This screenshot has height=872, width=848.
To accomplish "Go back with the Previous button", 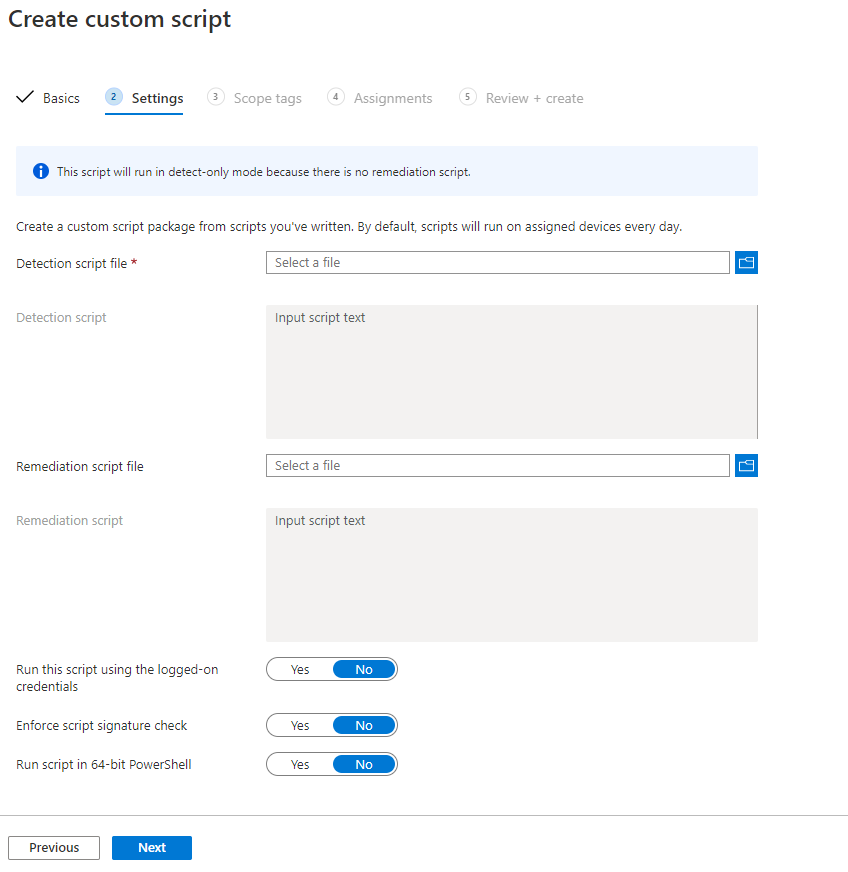I will (x=54, y=848).
